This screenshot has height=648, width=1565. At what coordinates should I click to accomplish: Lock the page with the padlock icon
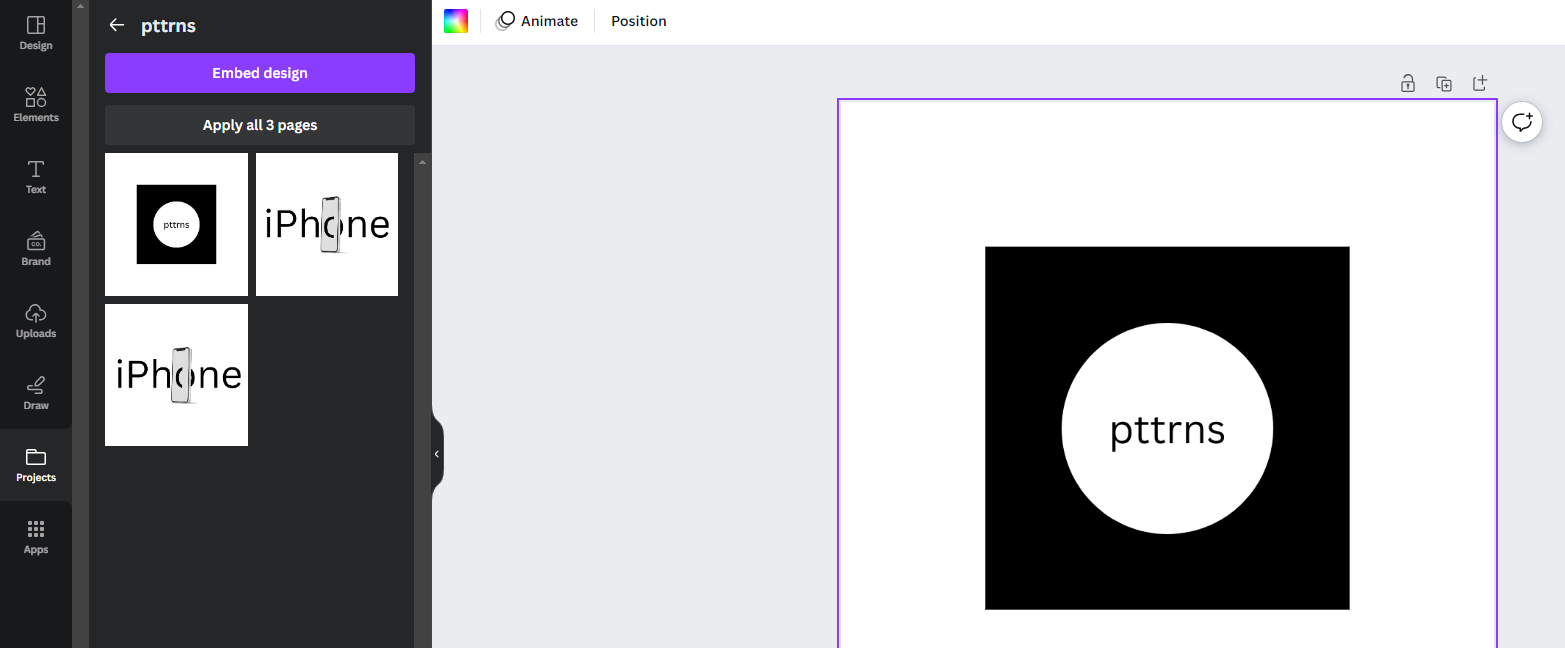(1408, 84)
